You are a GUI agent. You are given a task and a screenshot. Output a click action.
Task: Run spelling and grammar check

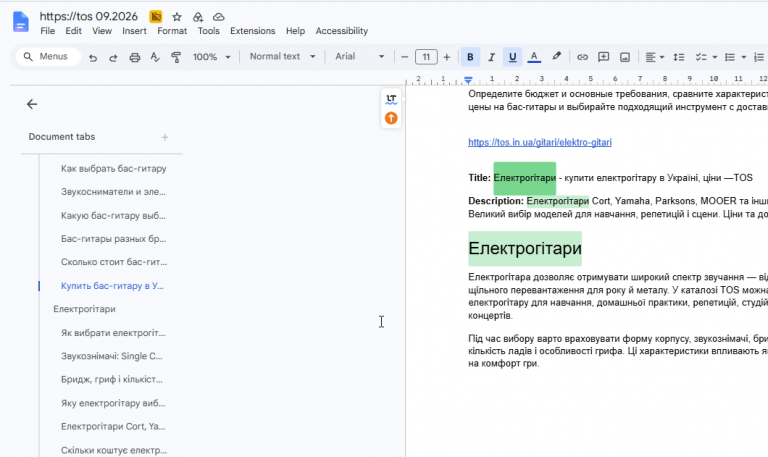click(155, 57)
